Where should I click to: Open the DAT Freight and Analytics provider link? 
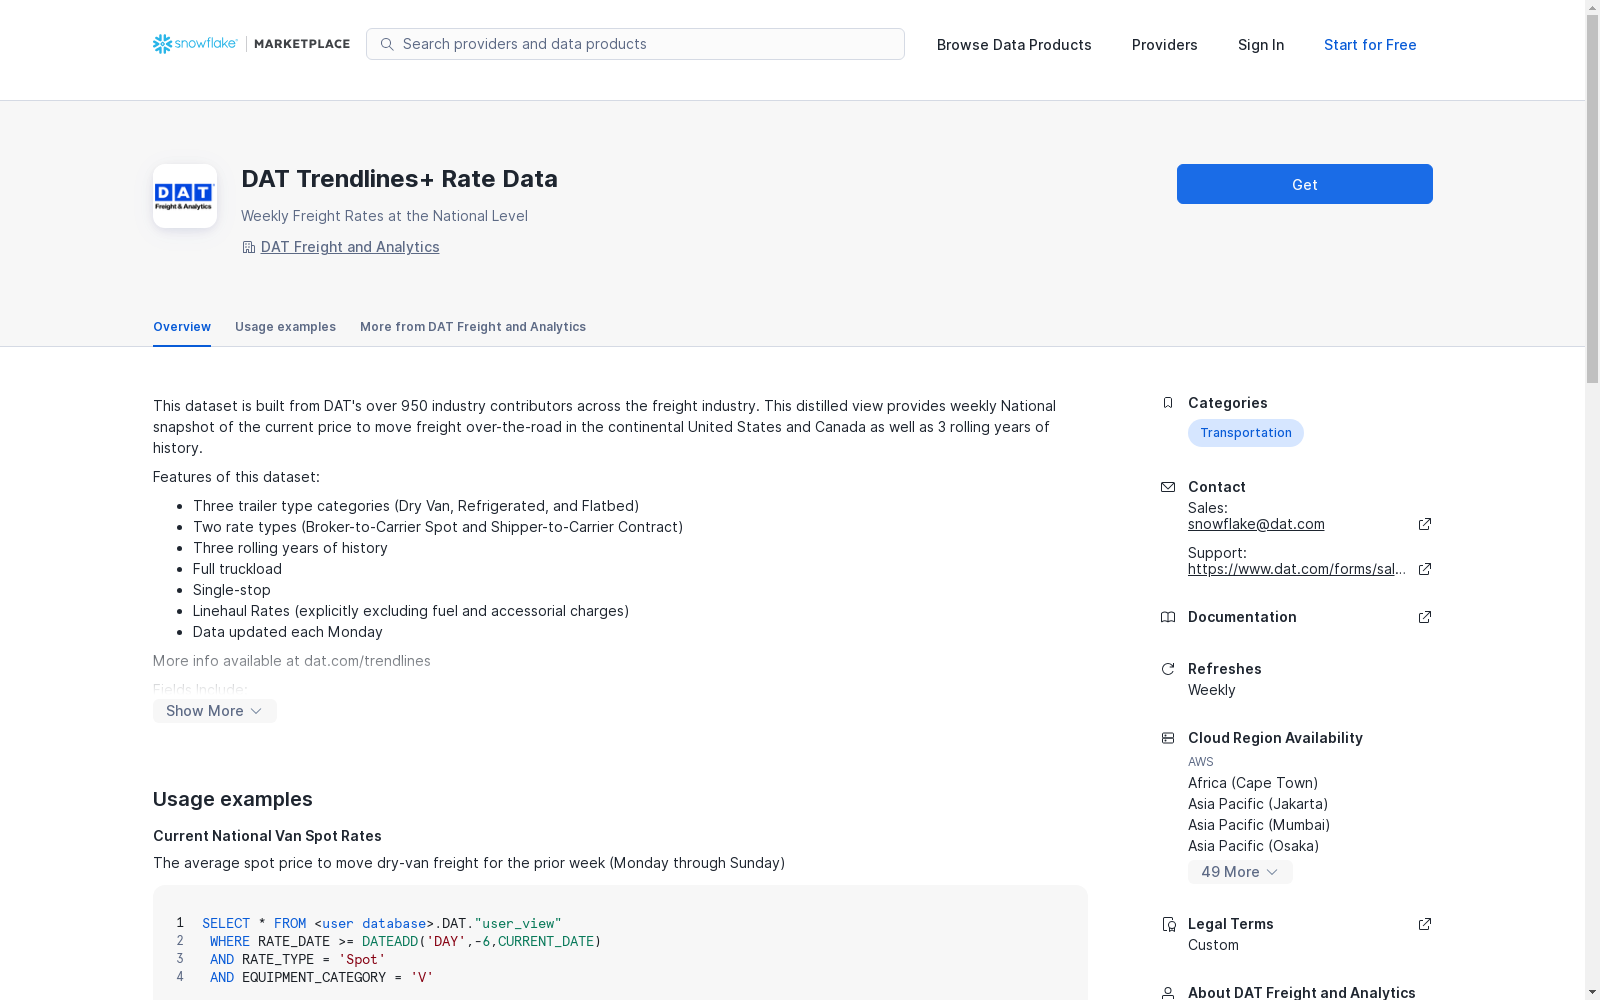tap(350, 247)
